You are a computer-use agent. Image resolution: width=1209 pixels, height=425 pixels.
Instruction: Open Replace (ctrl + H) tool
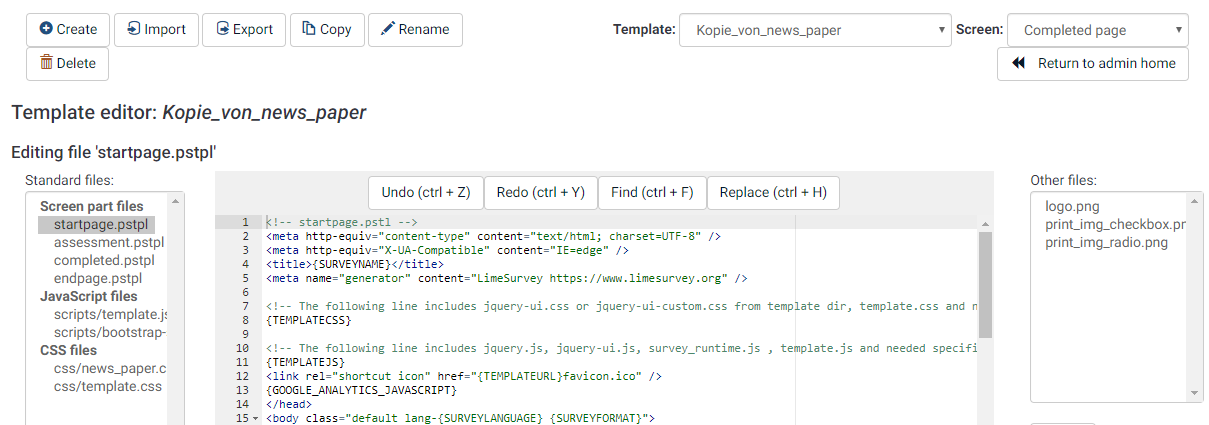[x=772, y=193]
